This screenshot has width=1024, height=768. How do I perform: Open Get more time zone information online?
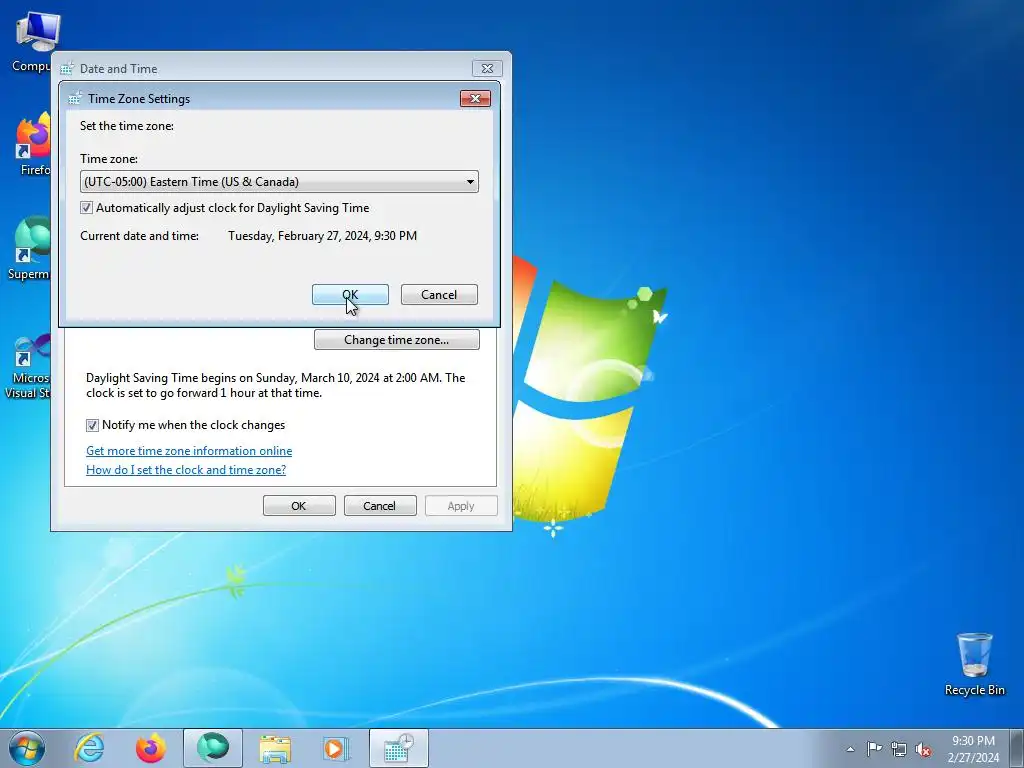pyautogui.click(x=189, y=451)
